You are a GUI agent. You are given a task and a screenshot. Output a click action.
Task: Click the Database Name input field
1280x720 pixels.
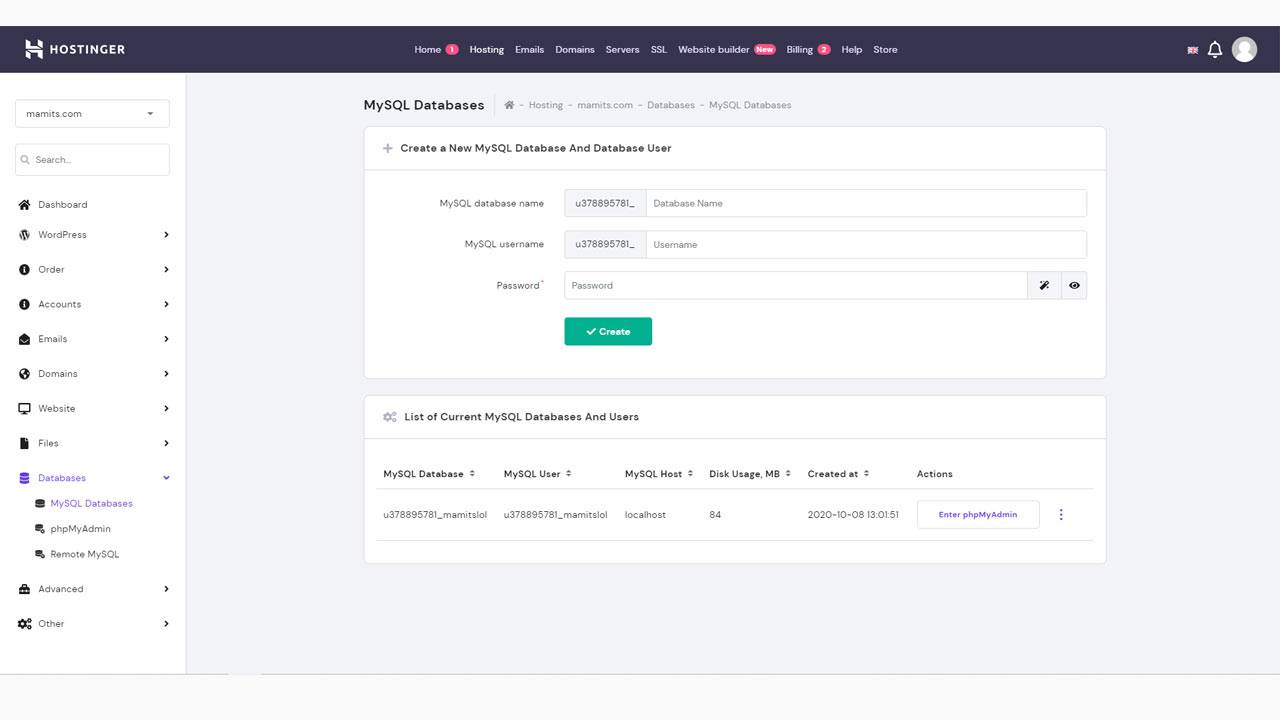click(865, 203)
